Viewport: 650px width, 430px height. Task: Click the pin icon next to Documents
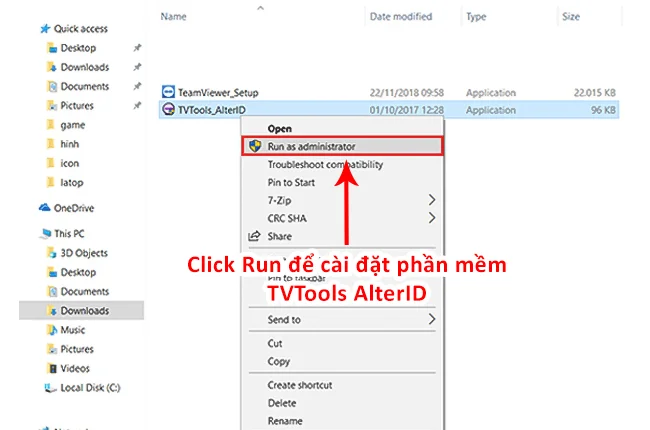point(137,86)
